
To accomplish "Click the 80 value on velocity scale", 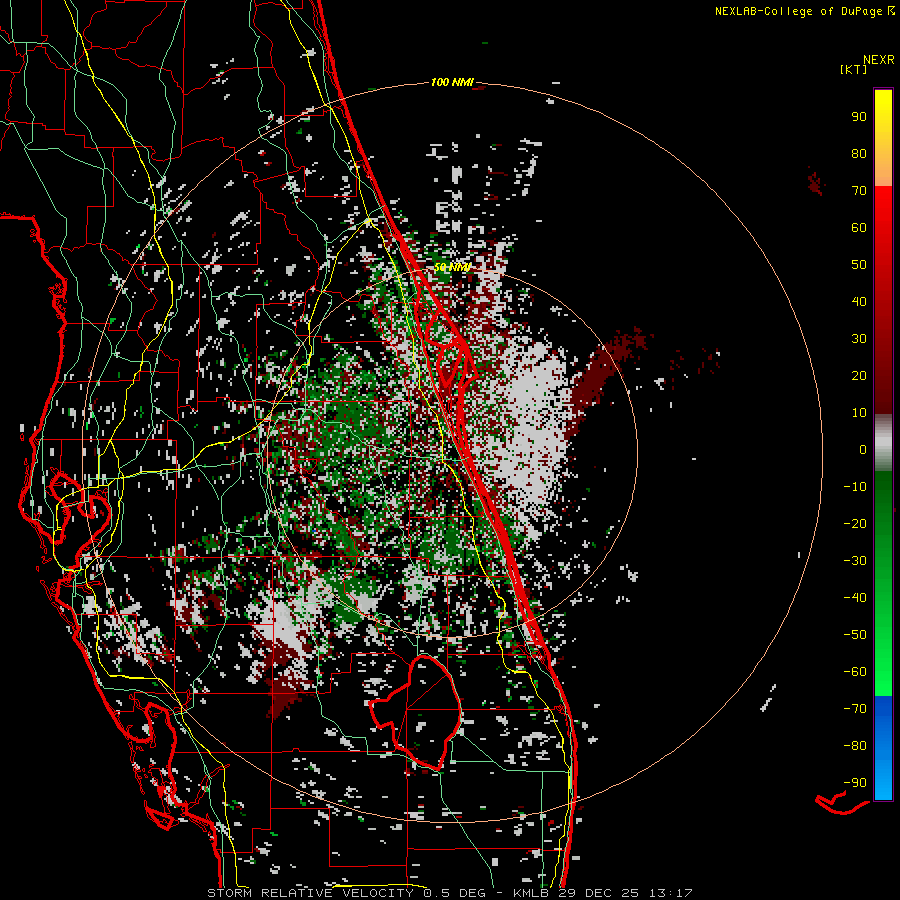I will pos(859,153).
